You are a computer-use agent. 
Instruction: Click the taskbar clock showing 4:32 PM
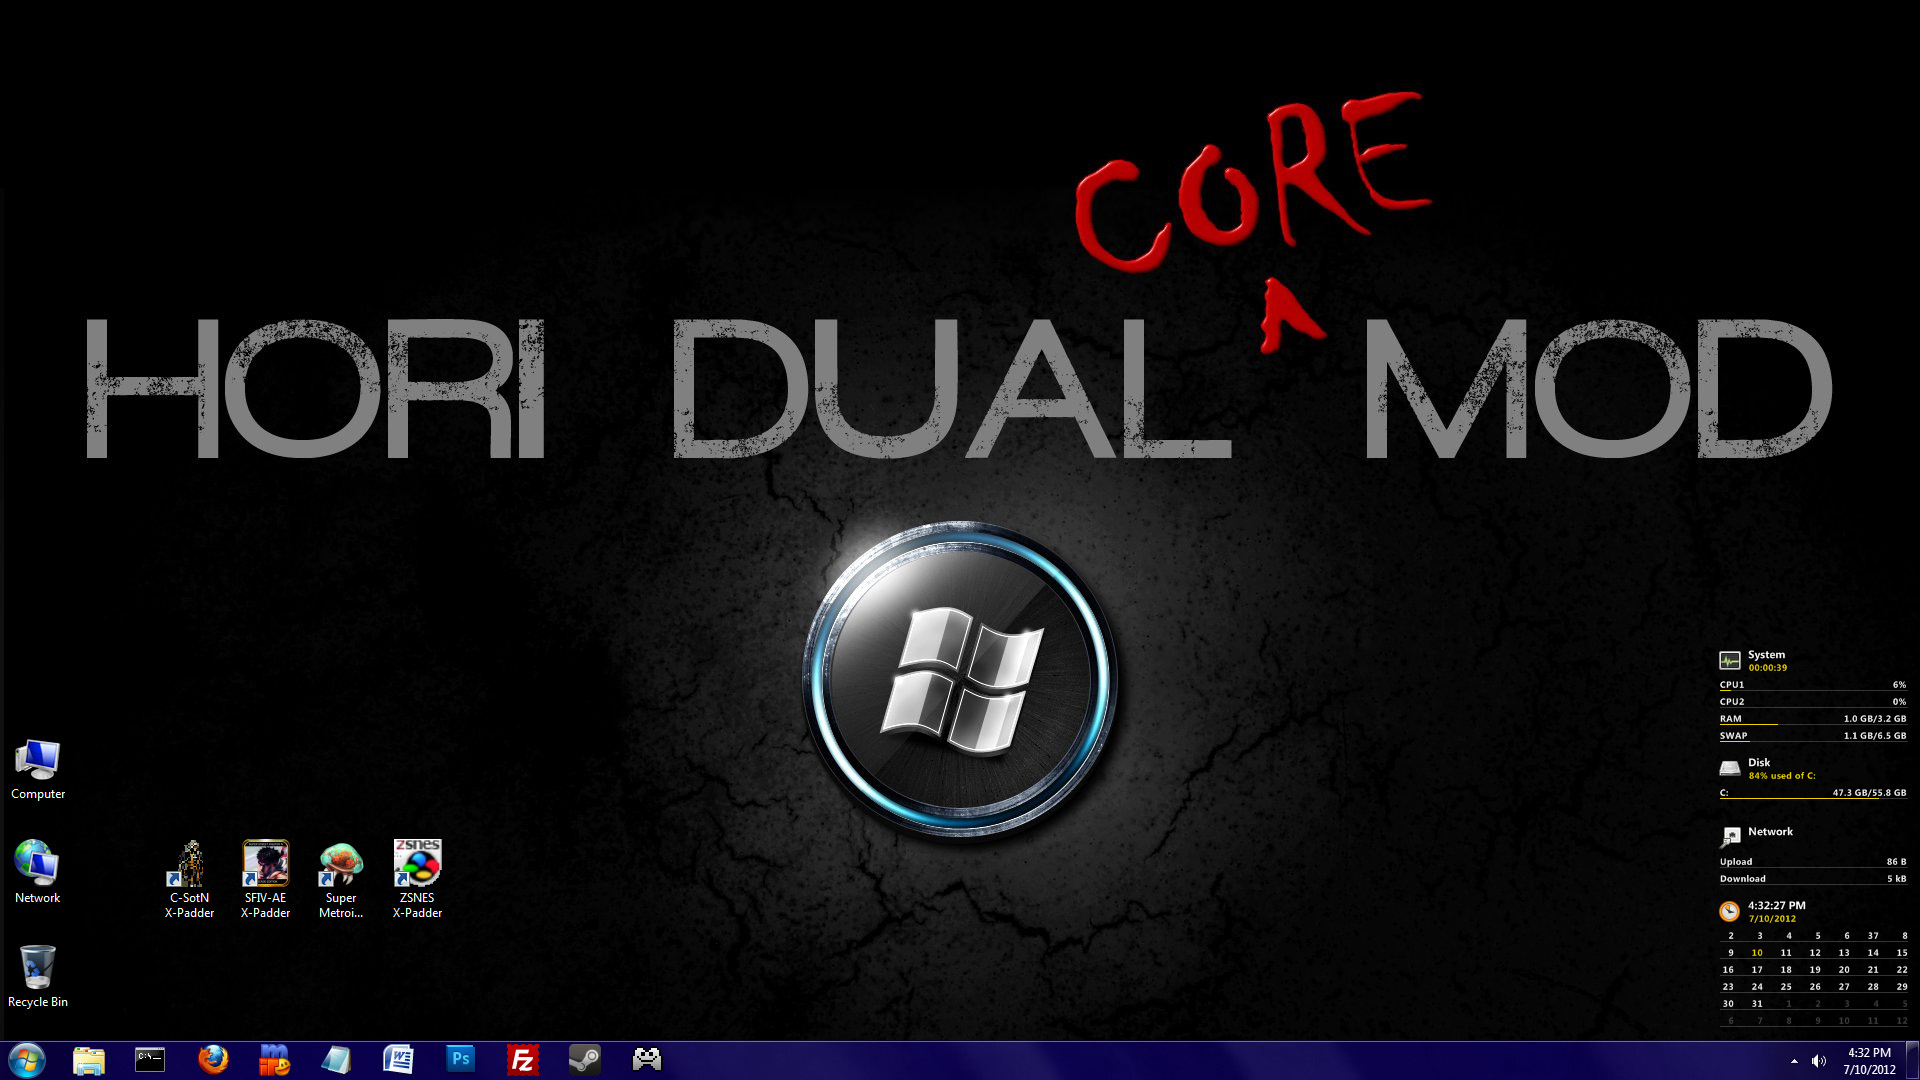click(x=1869, y=1061)
